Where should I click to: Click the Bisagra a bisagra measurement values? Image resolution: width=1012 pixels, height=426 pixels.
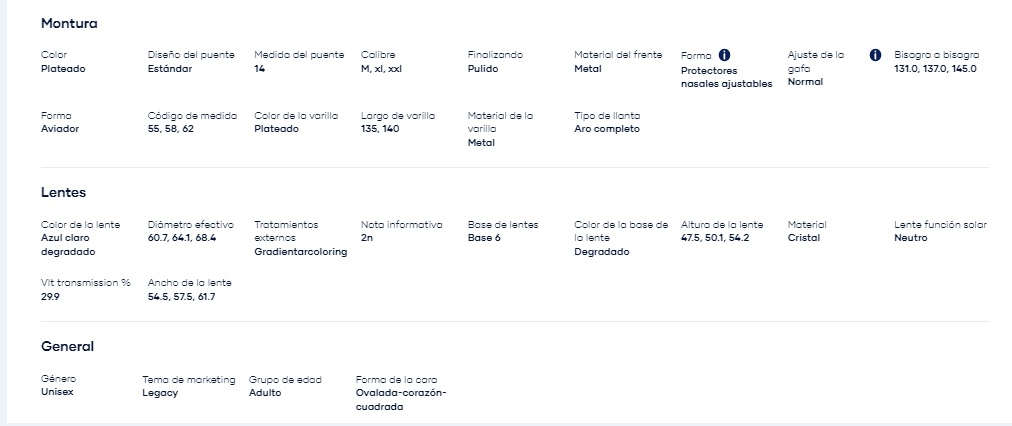[x=935, y=69]
